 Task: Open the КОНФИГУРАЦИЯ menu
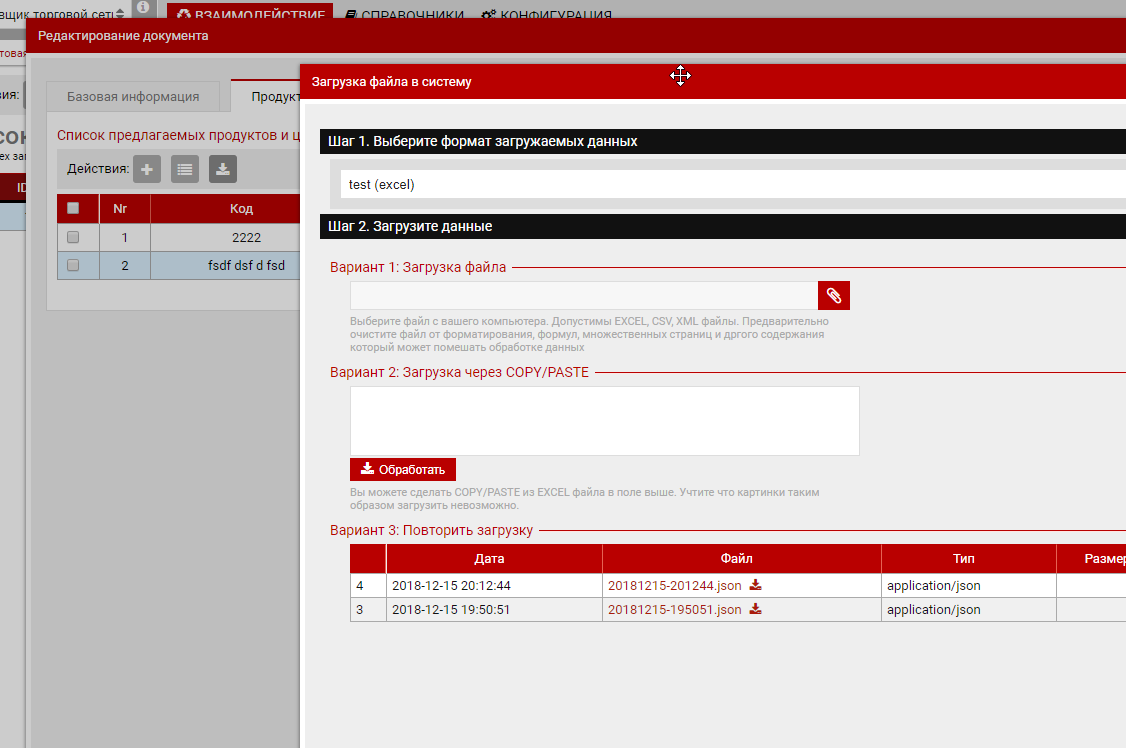[x=546, y=15]
